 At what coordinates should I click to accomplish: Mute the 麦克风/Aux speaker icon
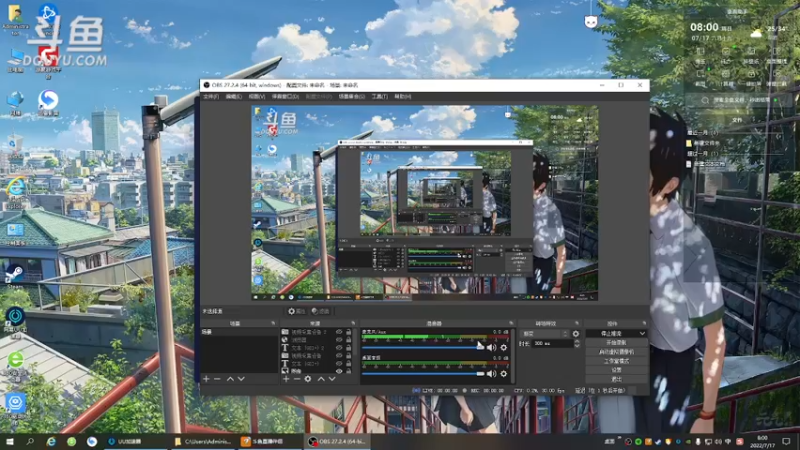[491, 347]
